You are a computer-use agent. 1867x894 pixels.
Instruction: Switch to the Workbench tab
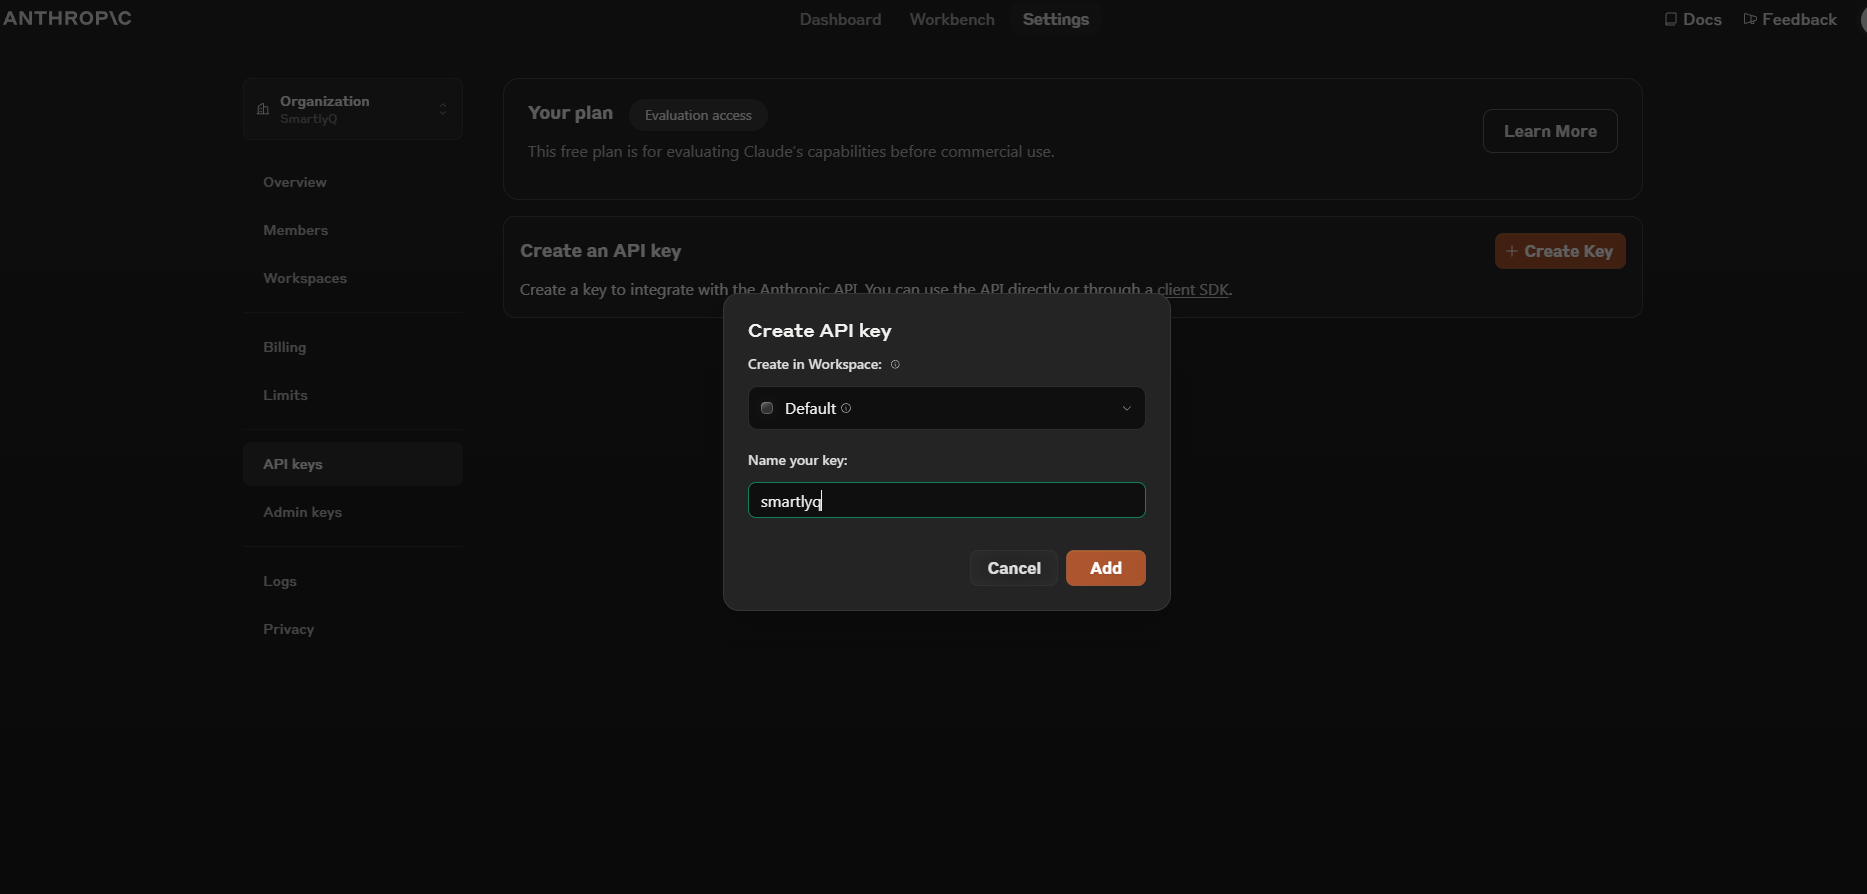pyautogui.click(x=952, y=19)
